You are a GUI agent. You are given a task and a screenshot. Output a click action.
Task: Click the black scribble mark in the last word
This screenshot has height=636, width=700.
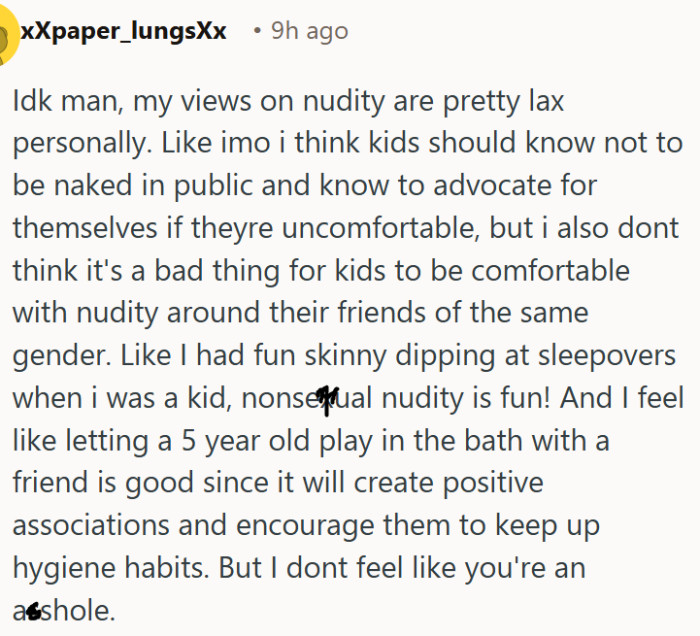(x=34, y=610)
